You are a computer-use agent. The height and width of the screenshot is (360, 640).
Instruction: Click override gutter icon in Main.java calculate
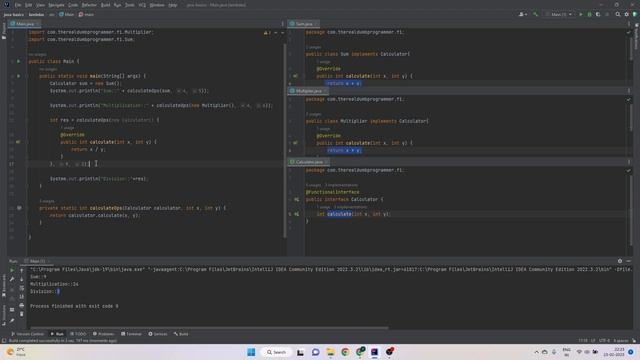pos(18,142)
